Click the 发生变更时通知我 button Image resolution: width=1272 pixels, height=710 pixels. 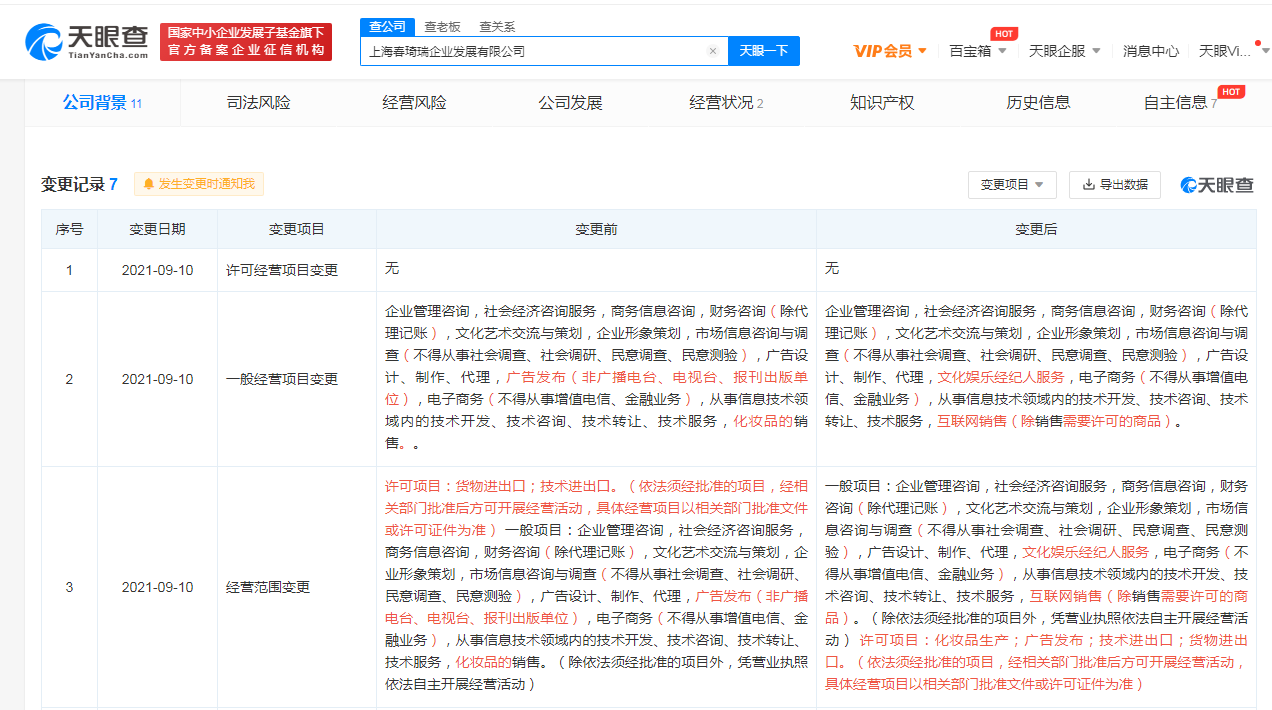coord(199,184)
